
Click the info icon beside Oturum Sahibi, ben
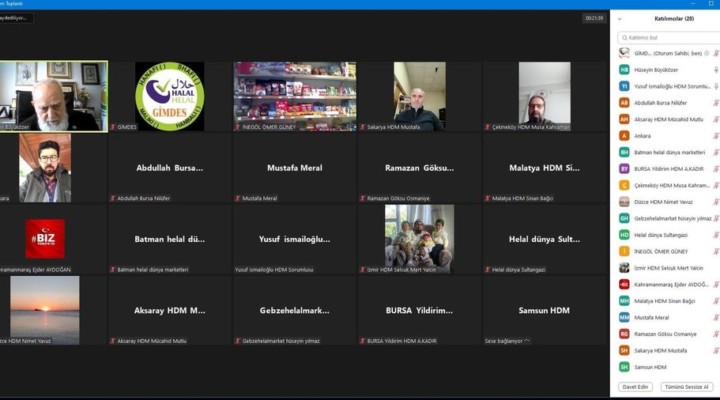[x=707, y=53]
